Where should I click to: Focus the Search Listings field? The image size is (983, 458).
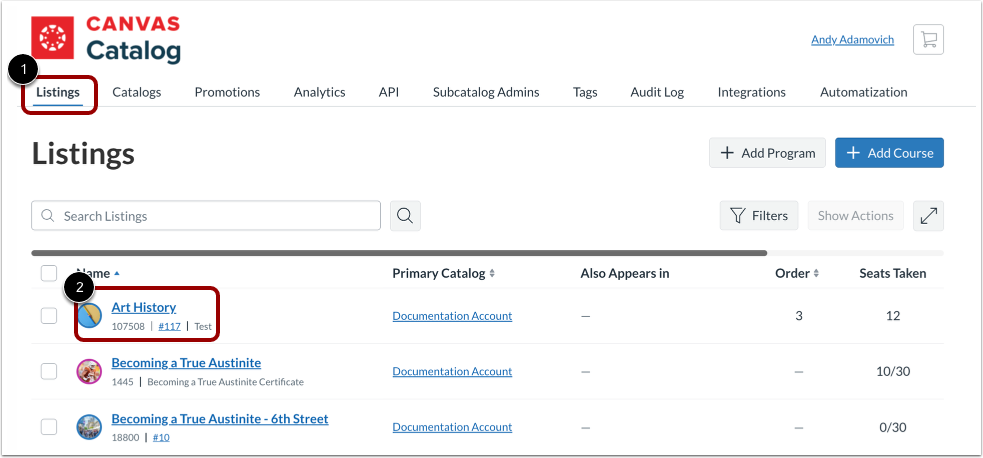206,216
